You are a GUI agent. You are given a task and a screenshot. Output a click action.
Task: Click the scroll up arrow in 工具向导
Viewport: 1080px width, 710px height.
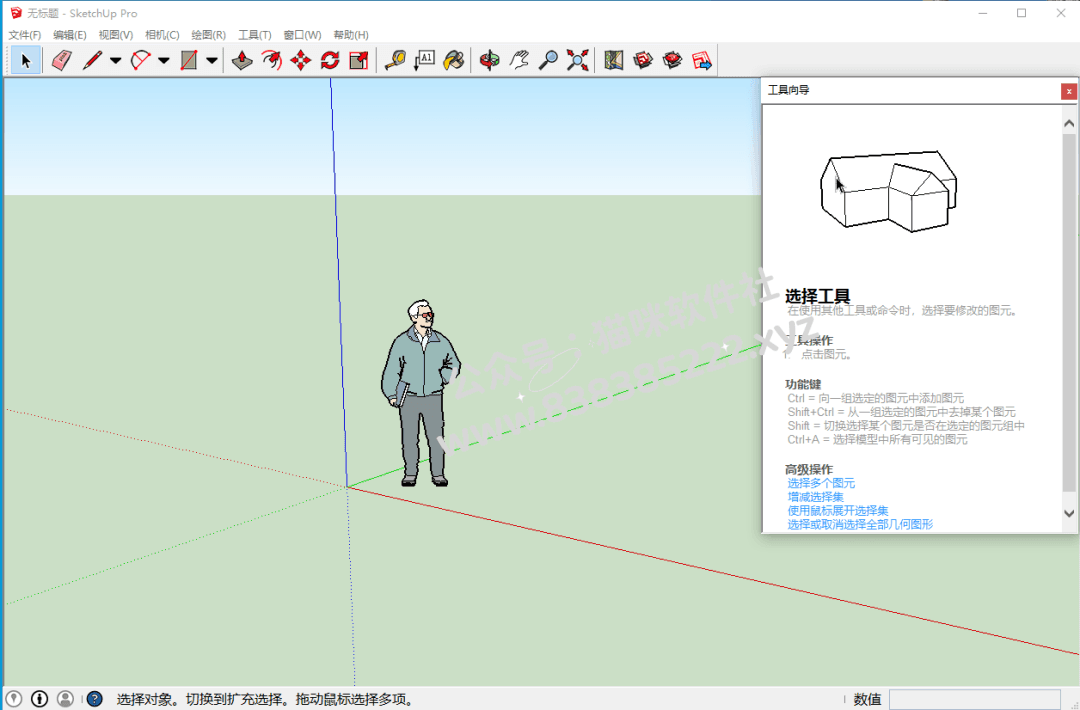point(1069,123)
